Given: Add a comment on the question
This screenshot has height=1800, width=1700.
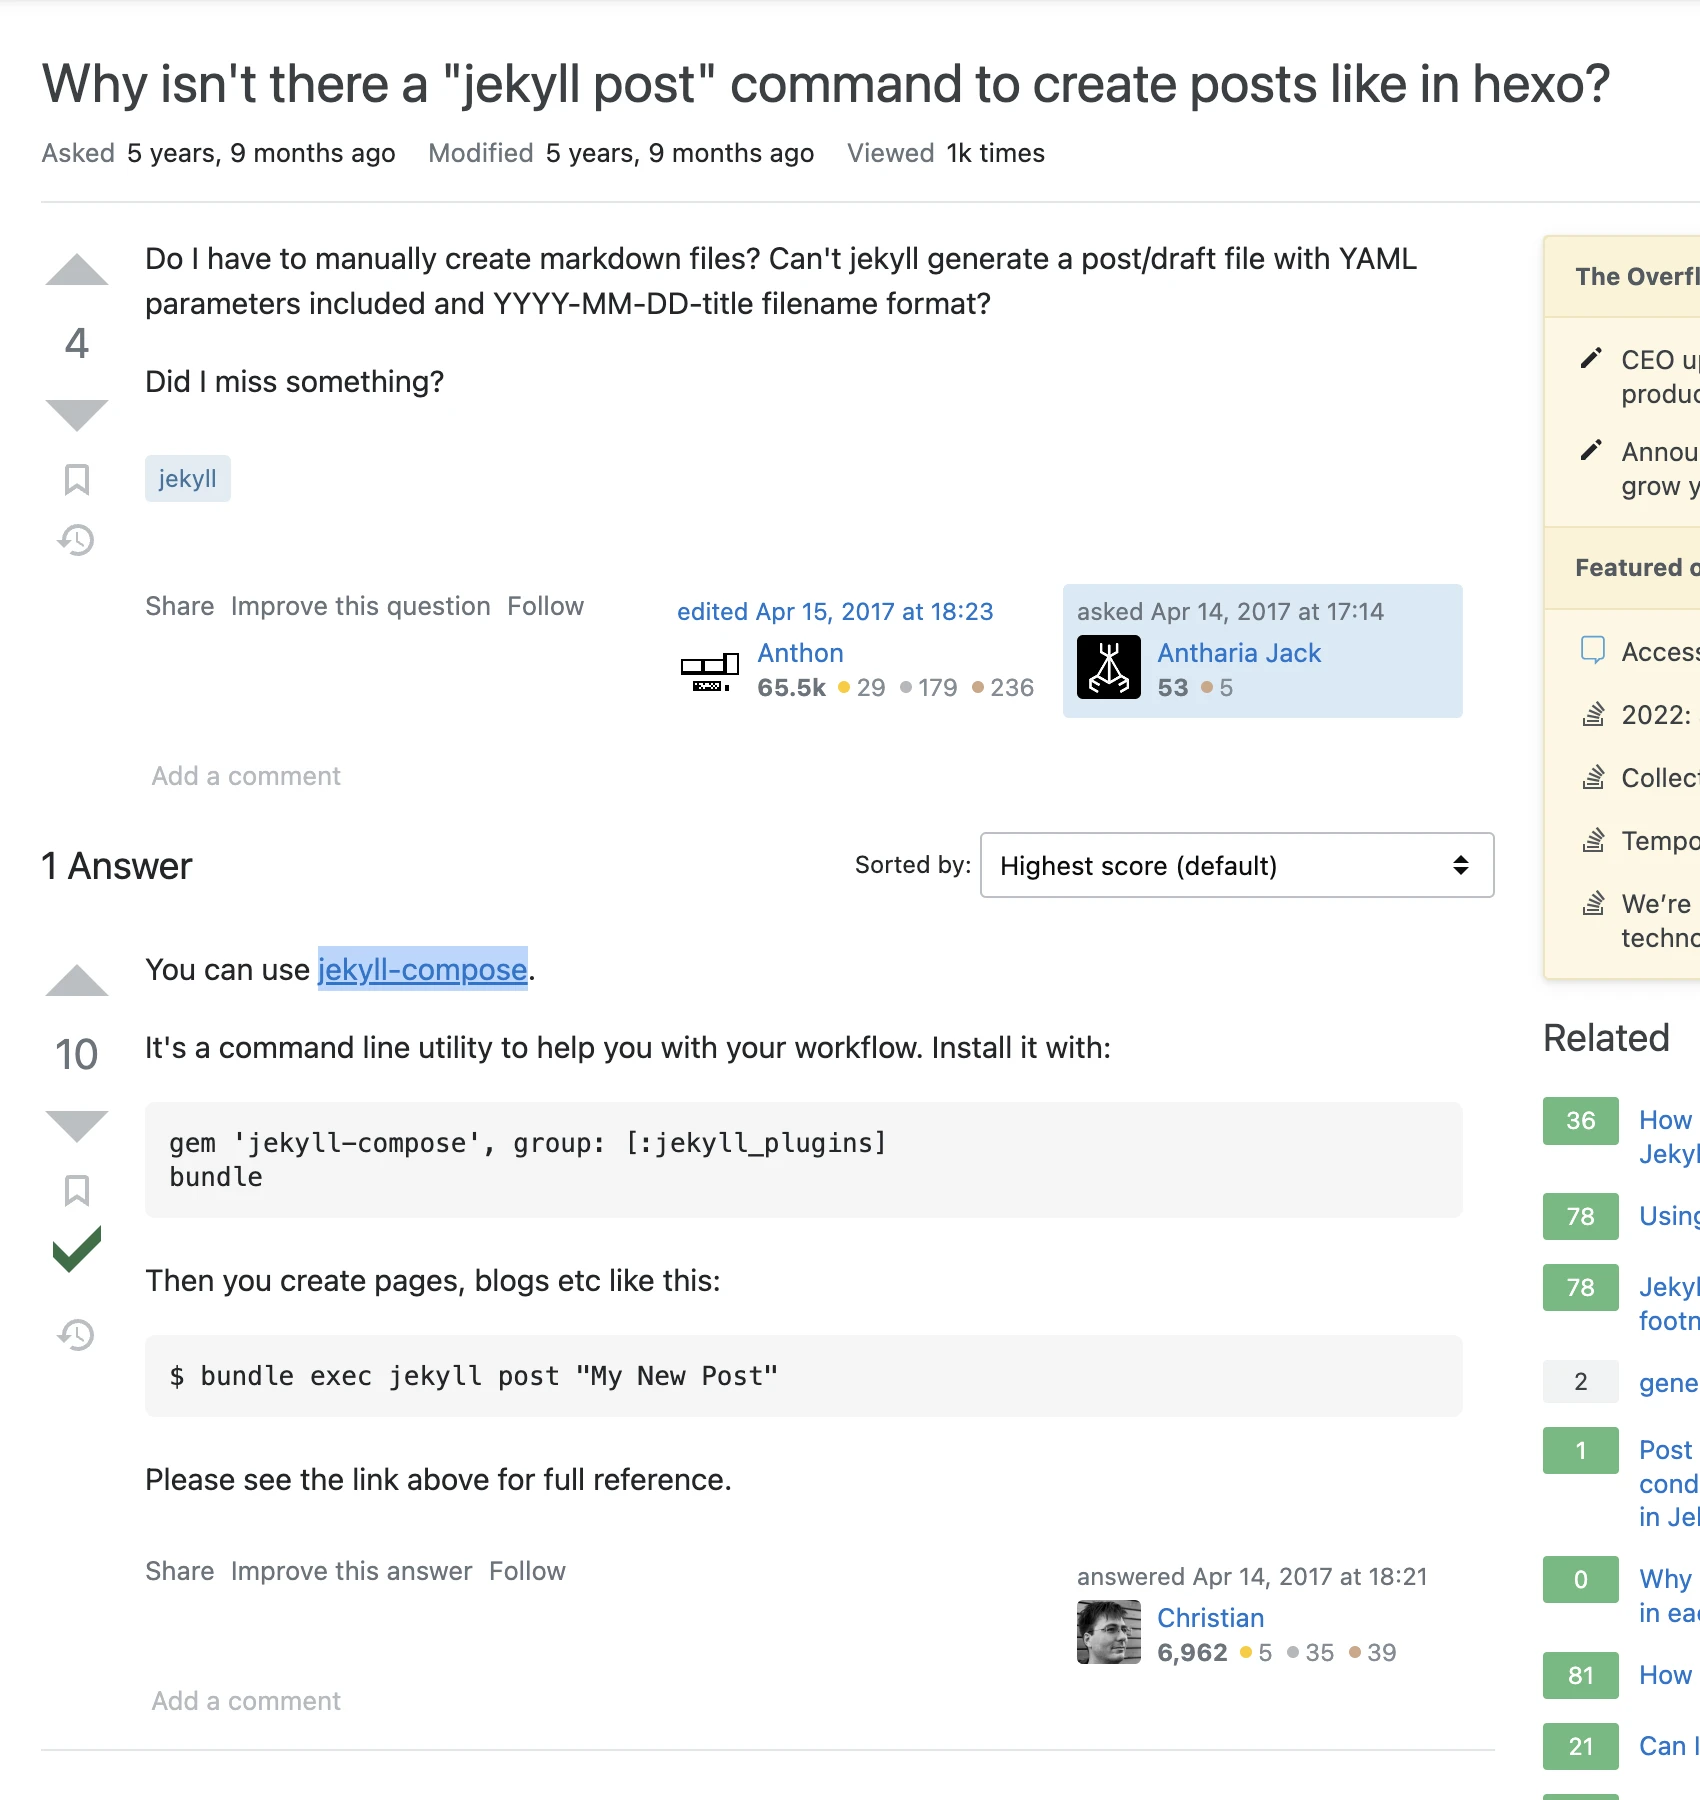Looking at the screenshot, I should pyautogui.click(x=246, y=777).
